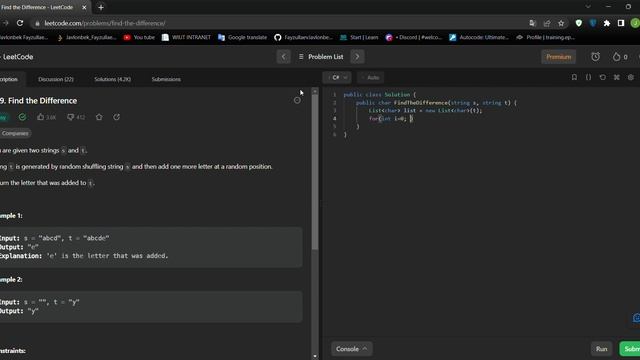This screenshot has width=640, height=360.
Task: Open a new browser tab
Action: click(x=101, y=7)
